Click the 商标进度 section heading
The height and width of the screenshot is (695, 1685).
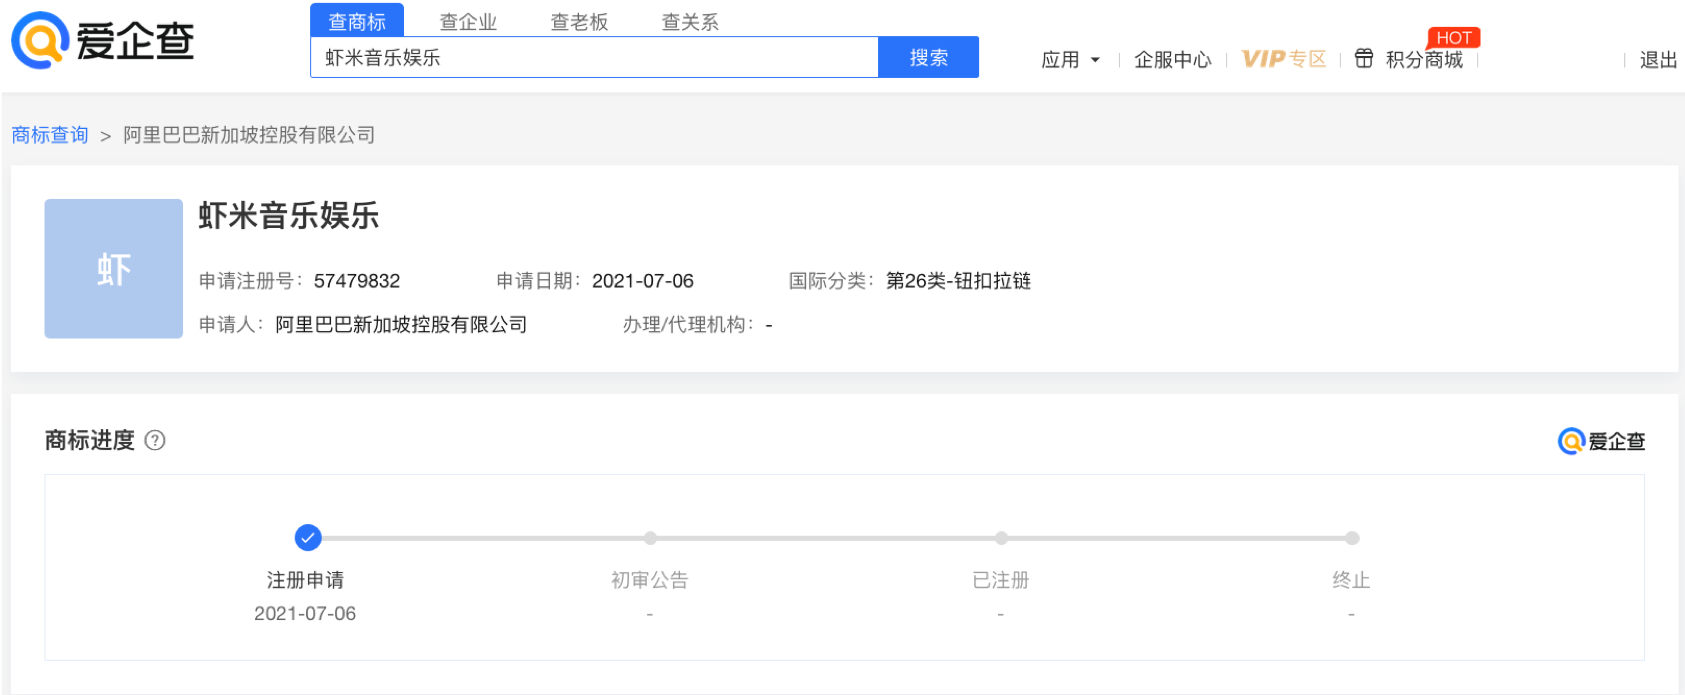(90, 440)
